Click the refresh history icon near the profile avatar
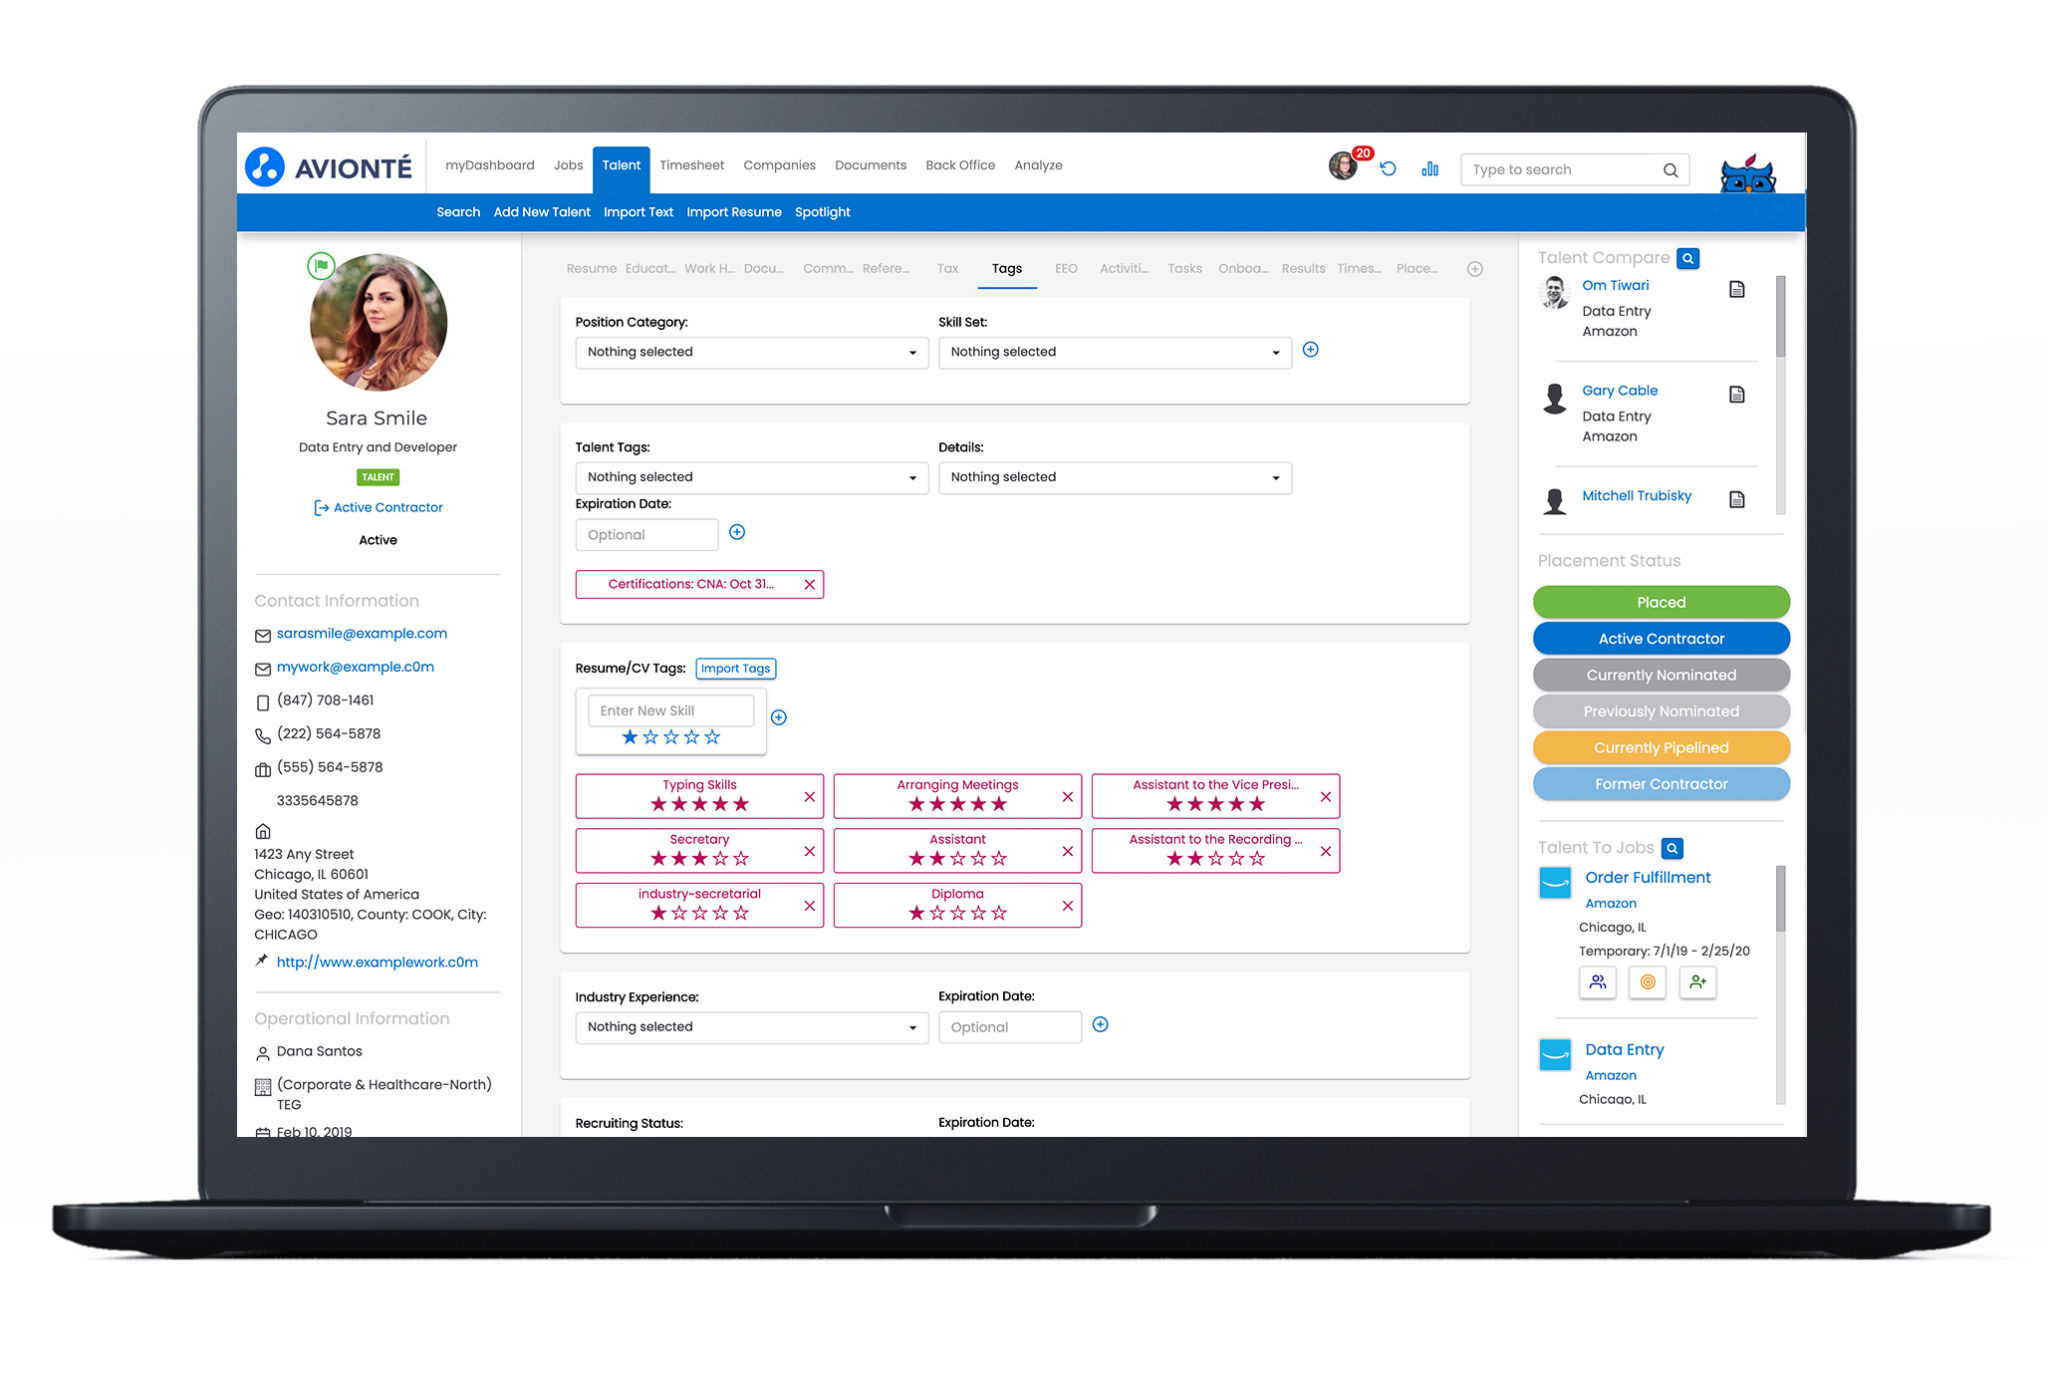 pyautogui.click(x=1388, y=169)
